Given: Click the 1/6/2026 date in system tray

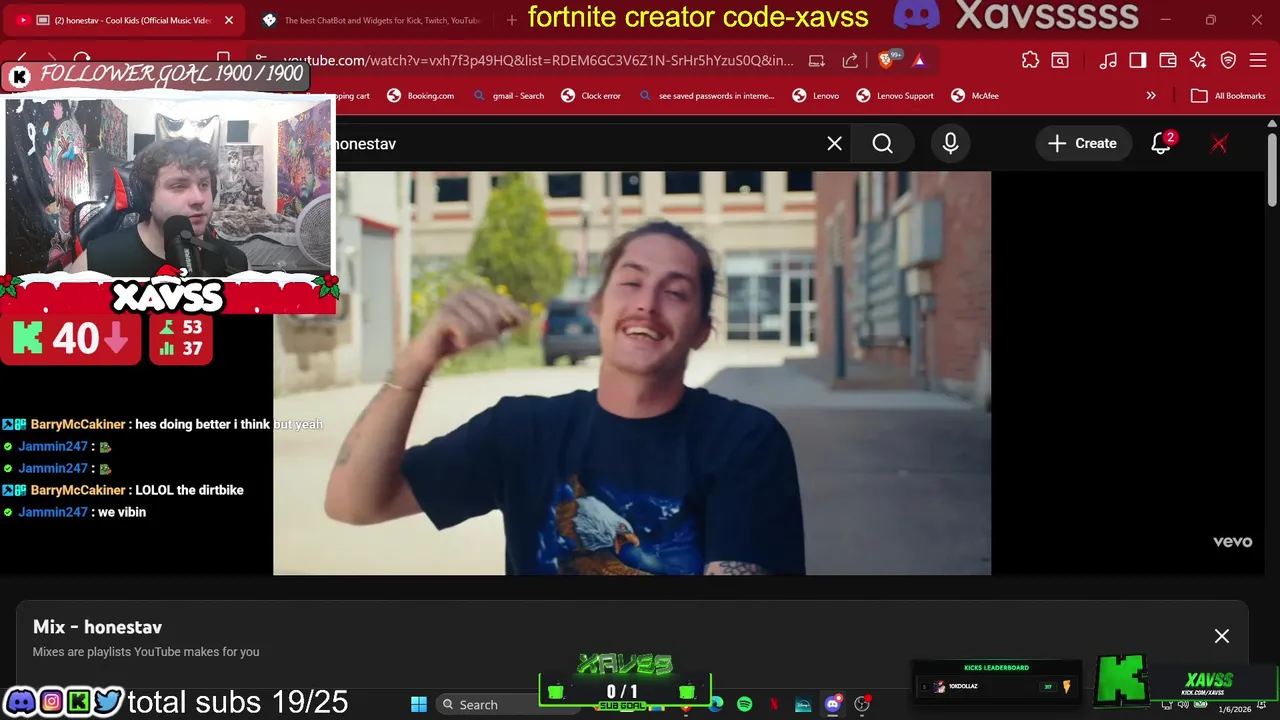Looking at the screenshot, I should tap(1234, 709).
